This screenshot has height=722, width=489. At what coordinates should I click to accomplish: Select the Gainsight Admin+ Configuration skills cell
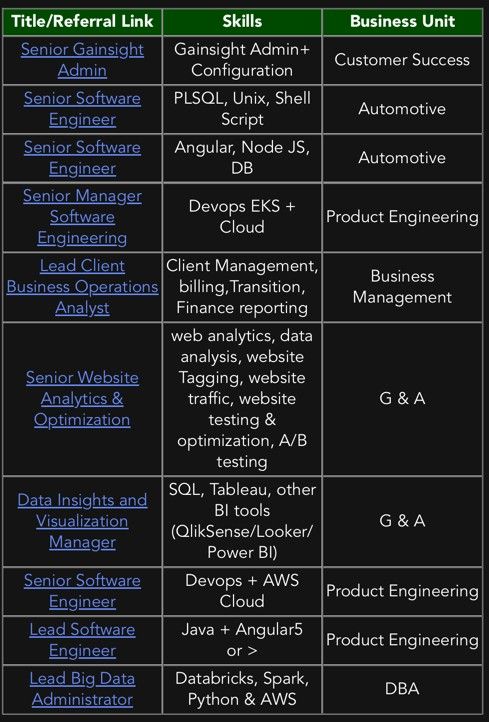point(242,60)
